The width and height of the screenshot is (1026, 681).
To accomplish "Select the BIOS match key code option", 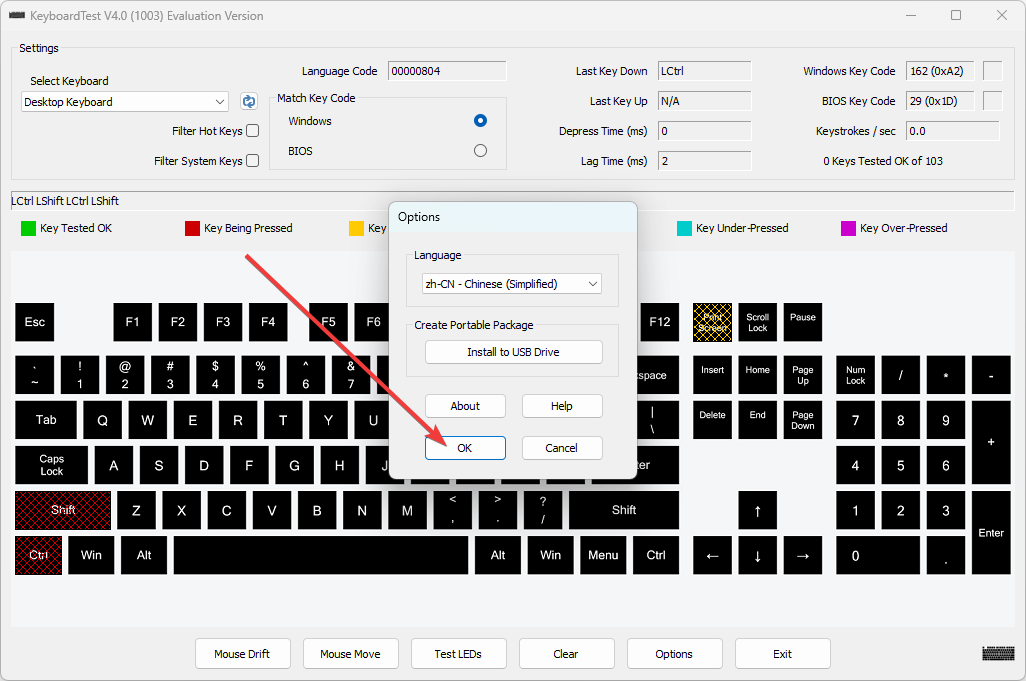I will click(480, 150).
